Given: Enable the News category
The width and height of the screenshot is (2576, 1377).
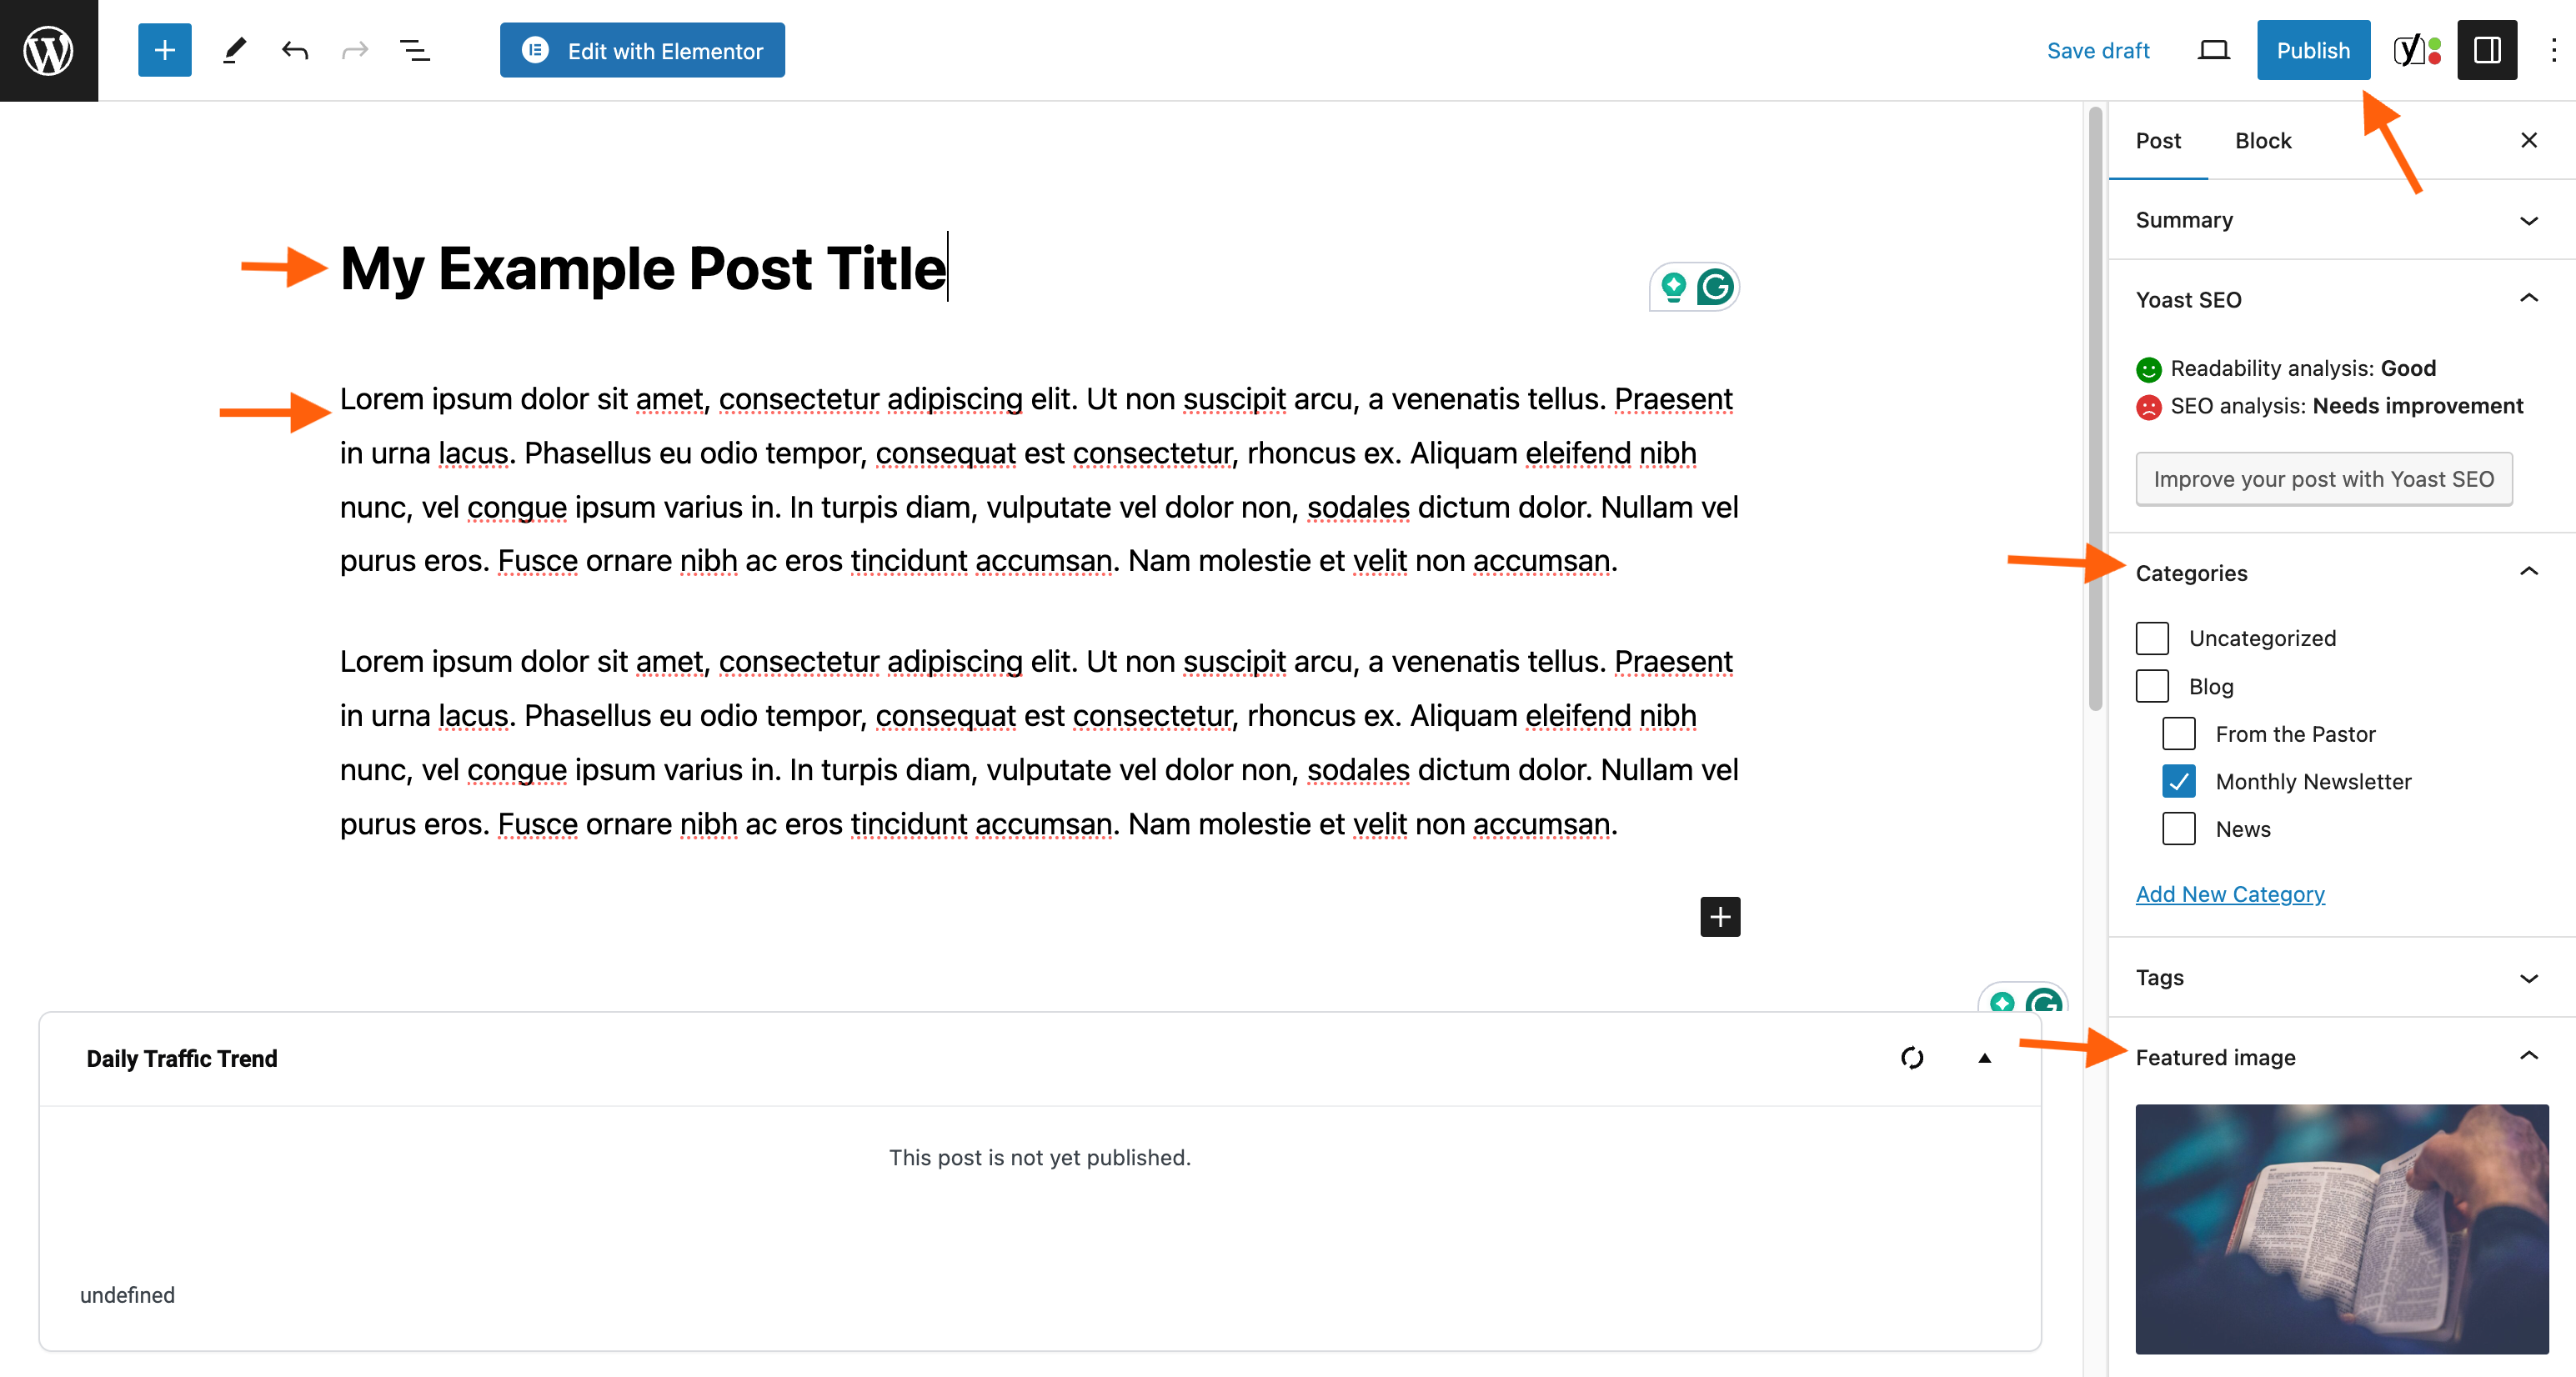Looking at the screenshot, I should [2179, 828].
